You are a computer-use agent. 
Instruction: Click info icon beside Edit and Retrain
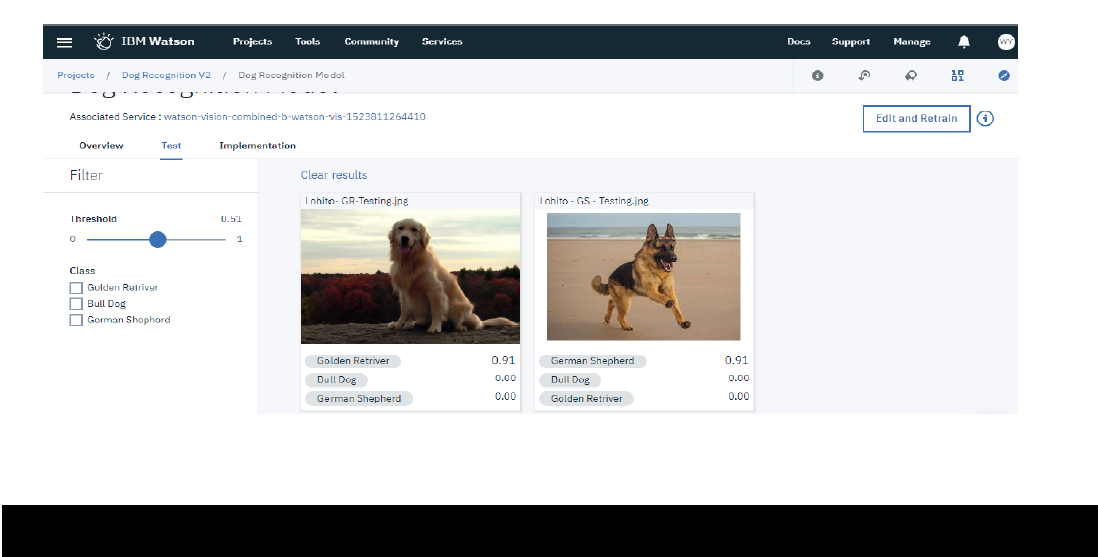pyautogui.click(x=985, y=118)
